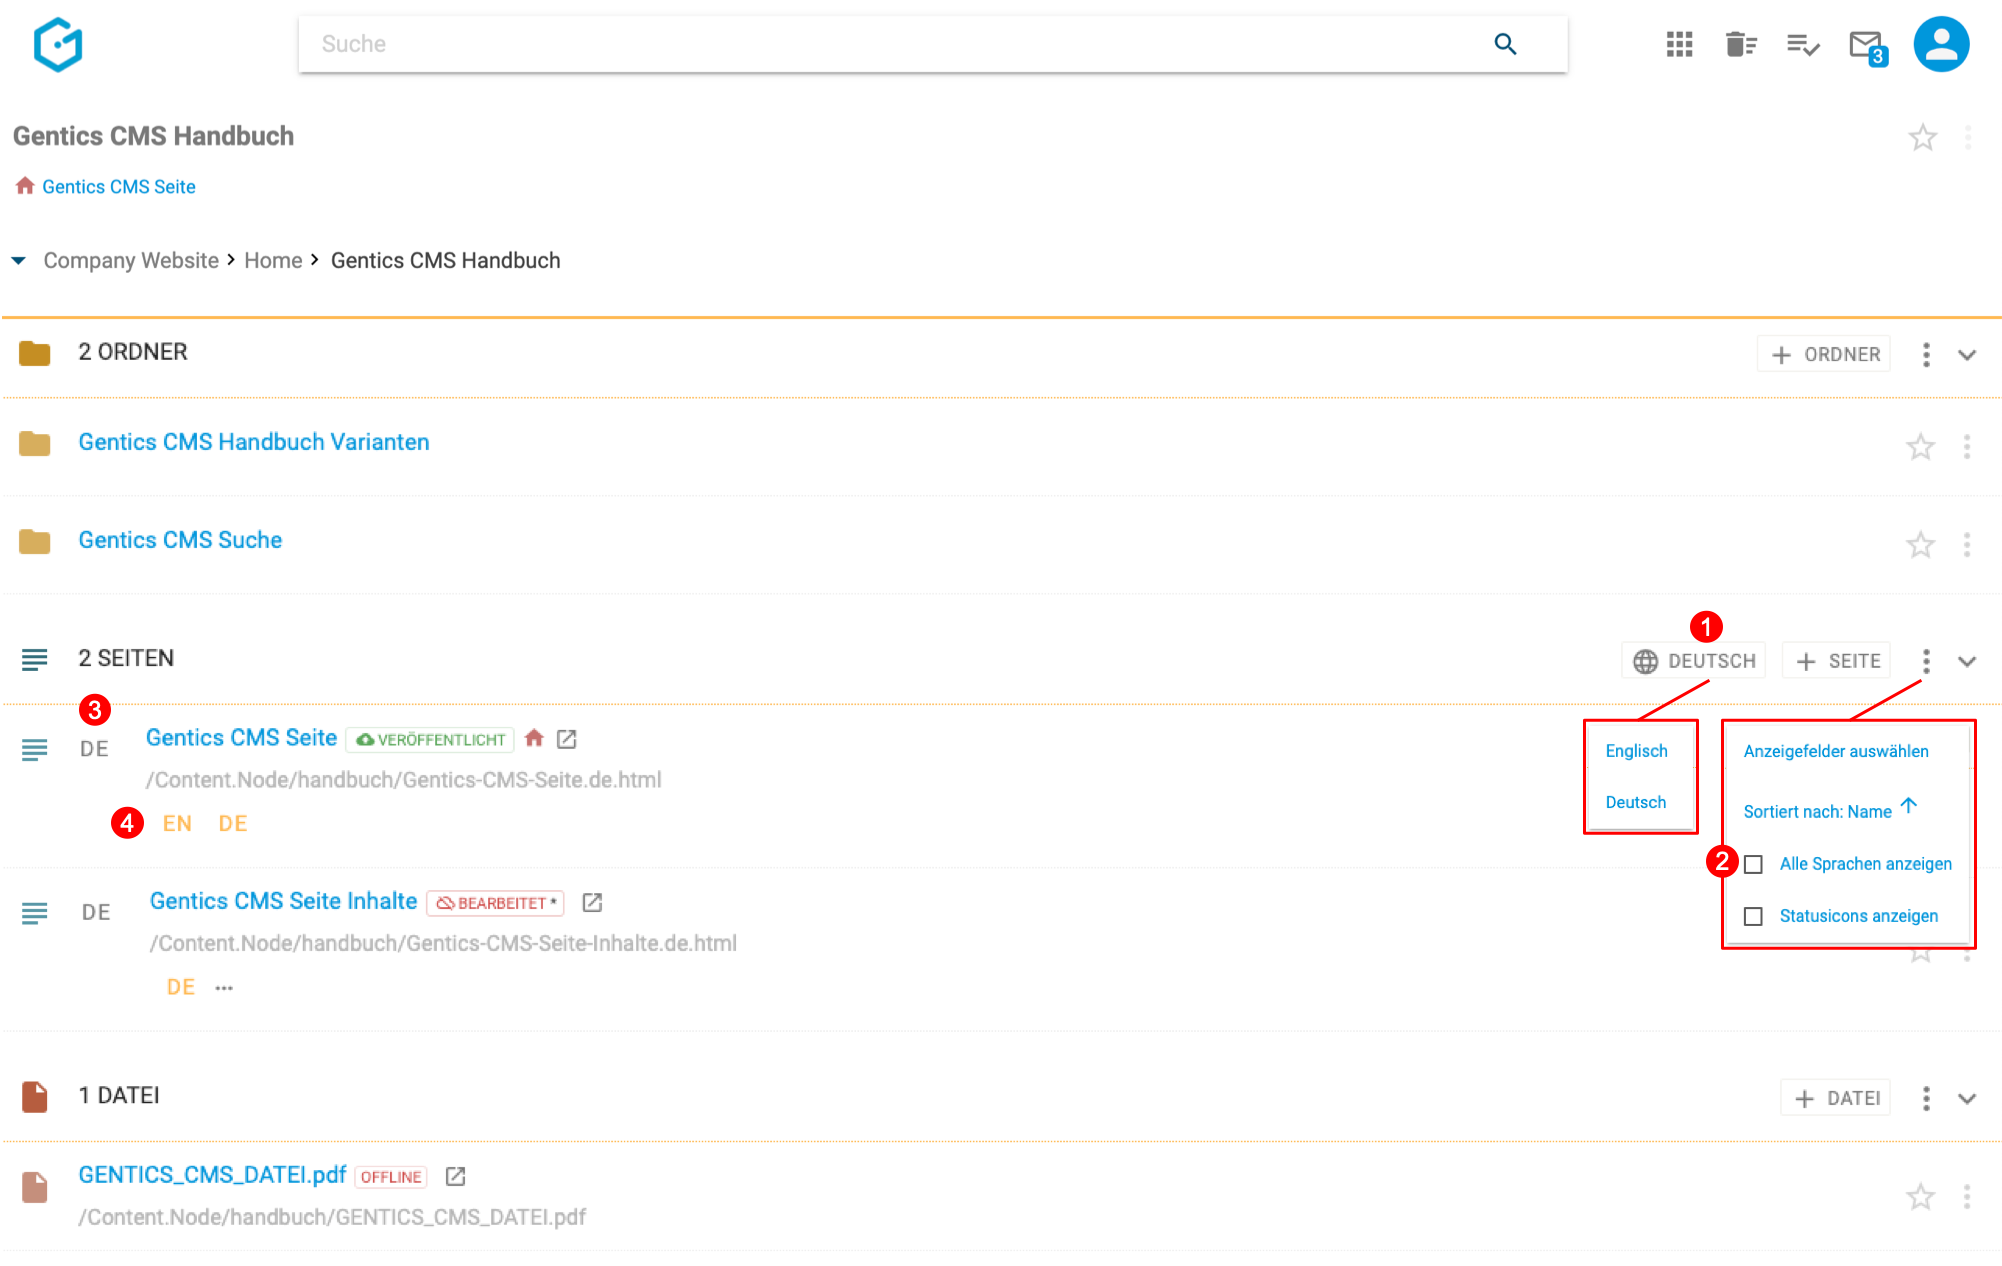
Task: Open the Datei list options three-dot menu
Action: [1926, 1098]
